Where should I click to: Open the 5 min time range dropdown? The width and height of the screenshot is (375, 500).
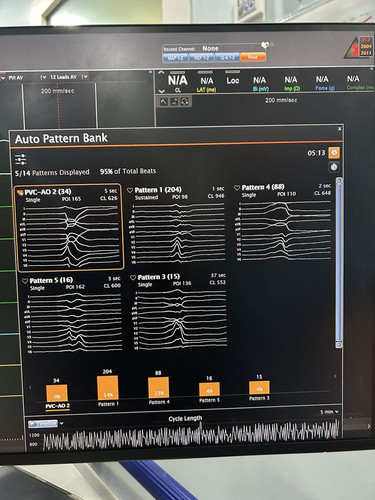tap(329, 412)
